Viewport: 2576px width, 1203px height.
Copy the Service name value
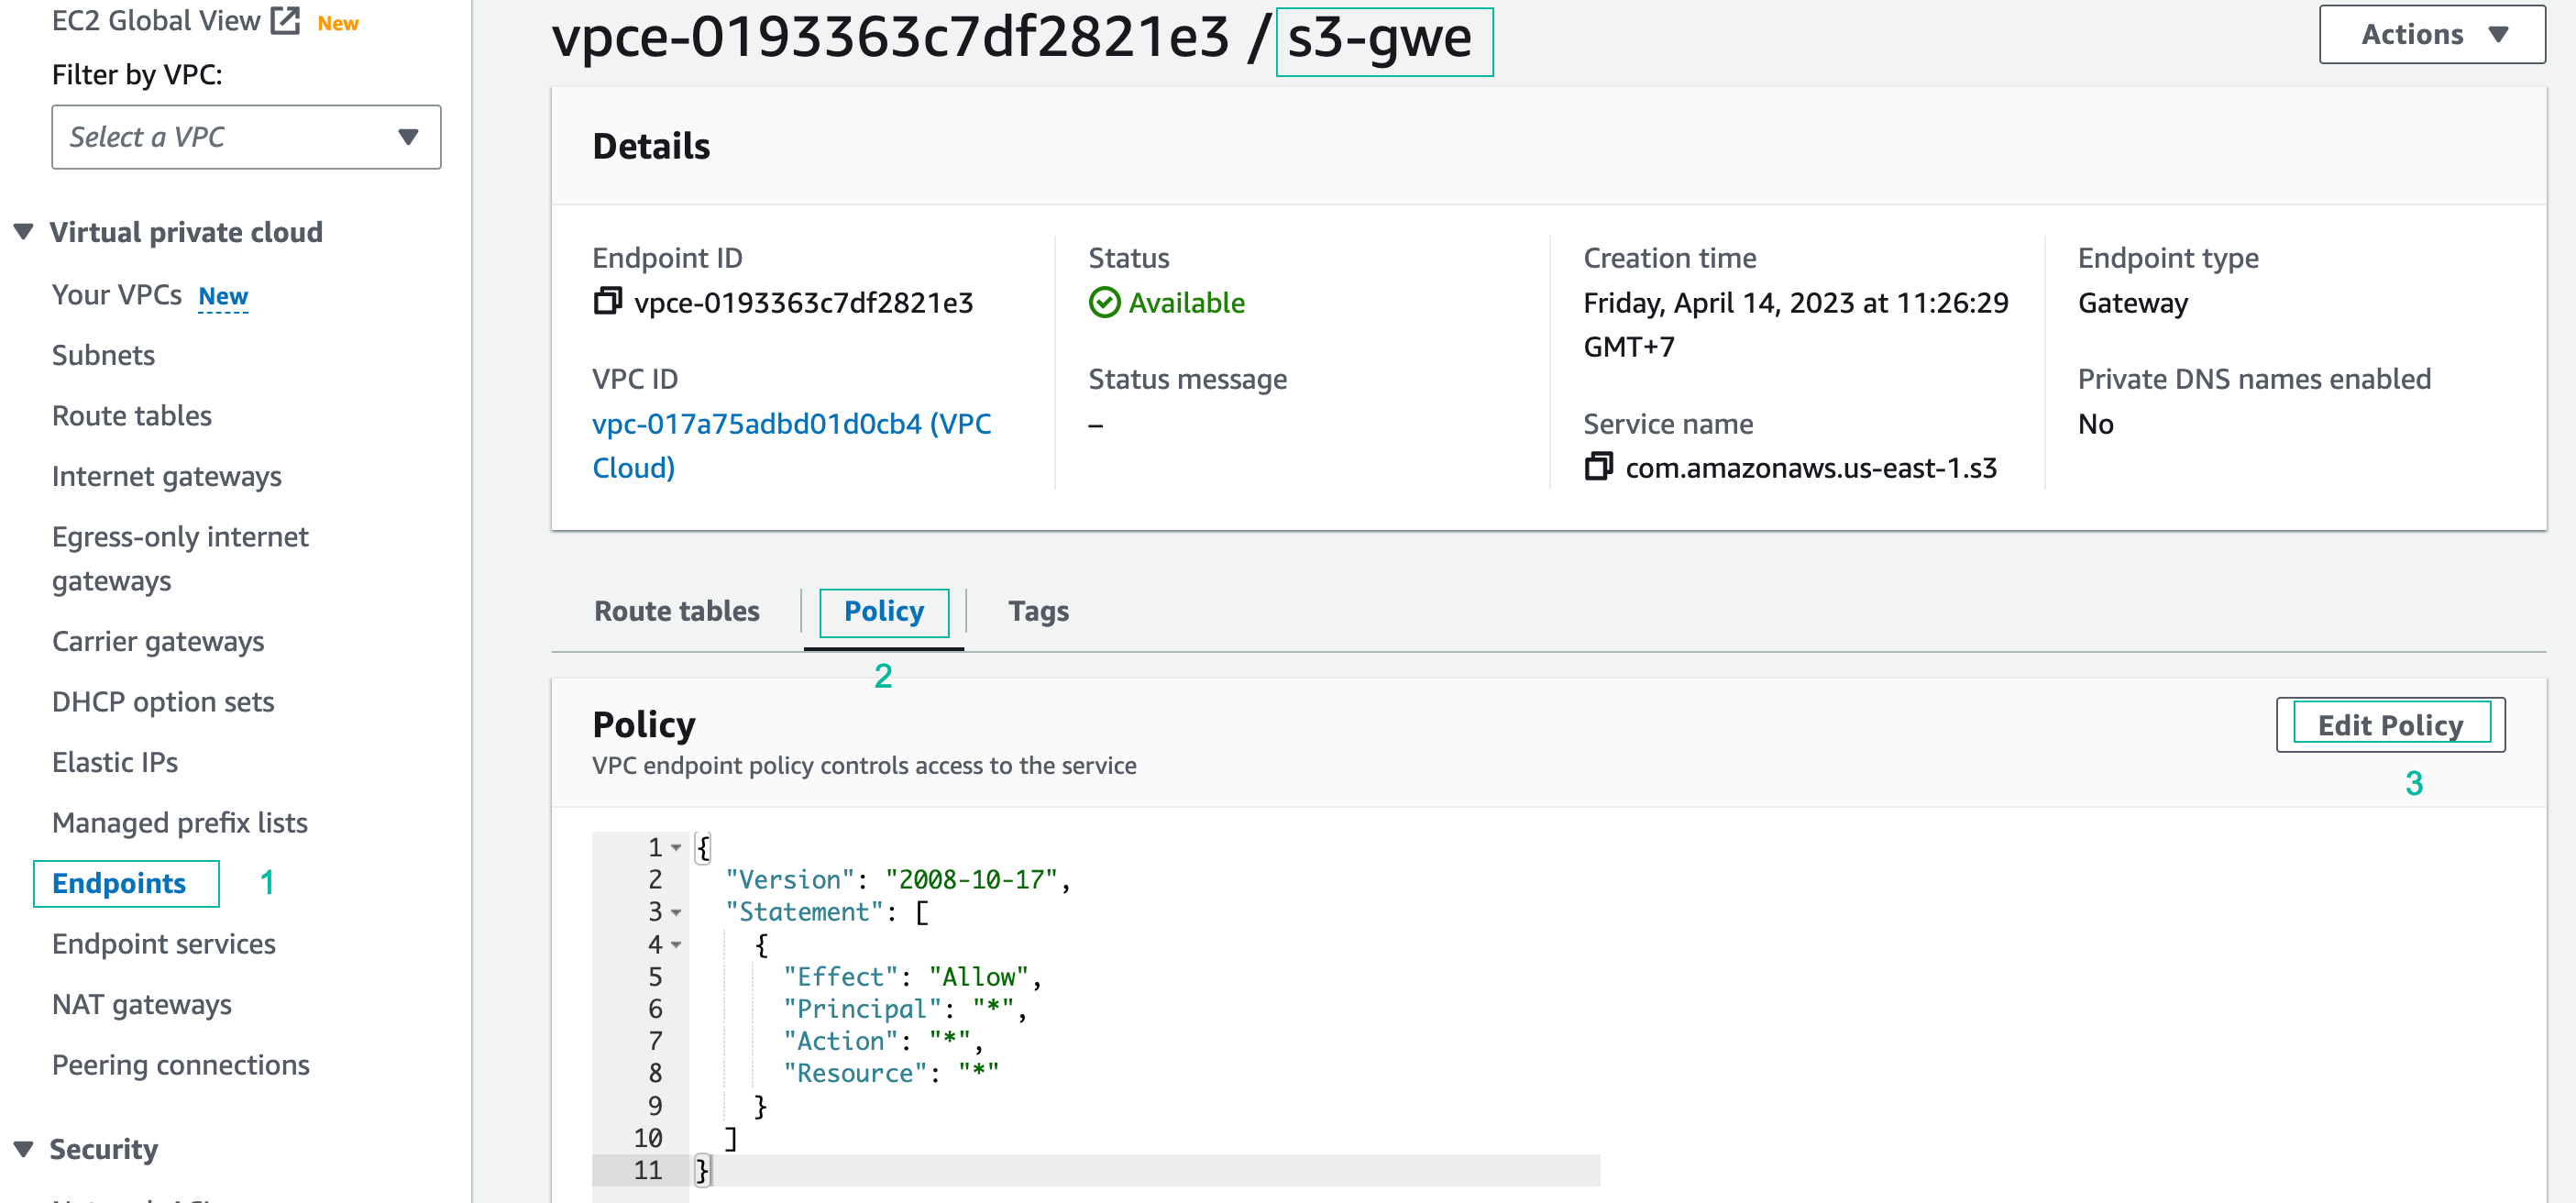coord(1598,466)
